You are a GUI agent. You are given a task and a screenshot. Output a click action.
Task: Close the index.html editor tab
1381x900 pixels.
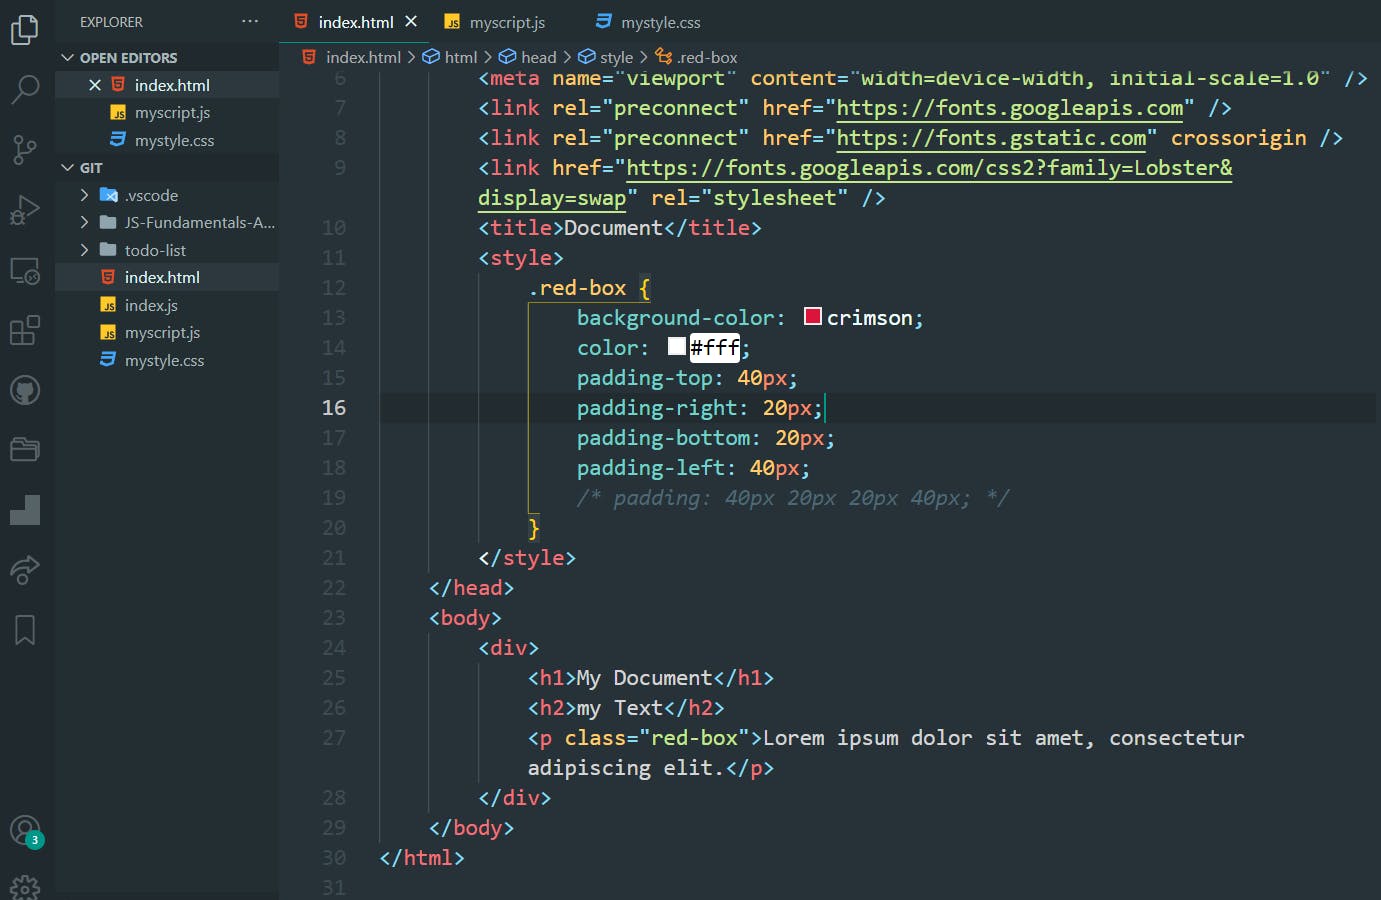pyautogui.click(x=411, y=21)
